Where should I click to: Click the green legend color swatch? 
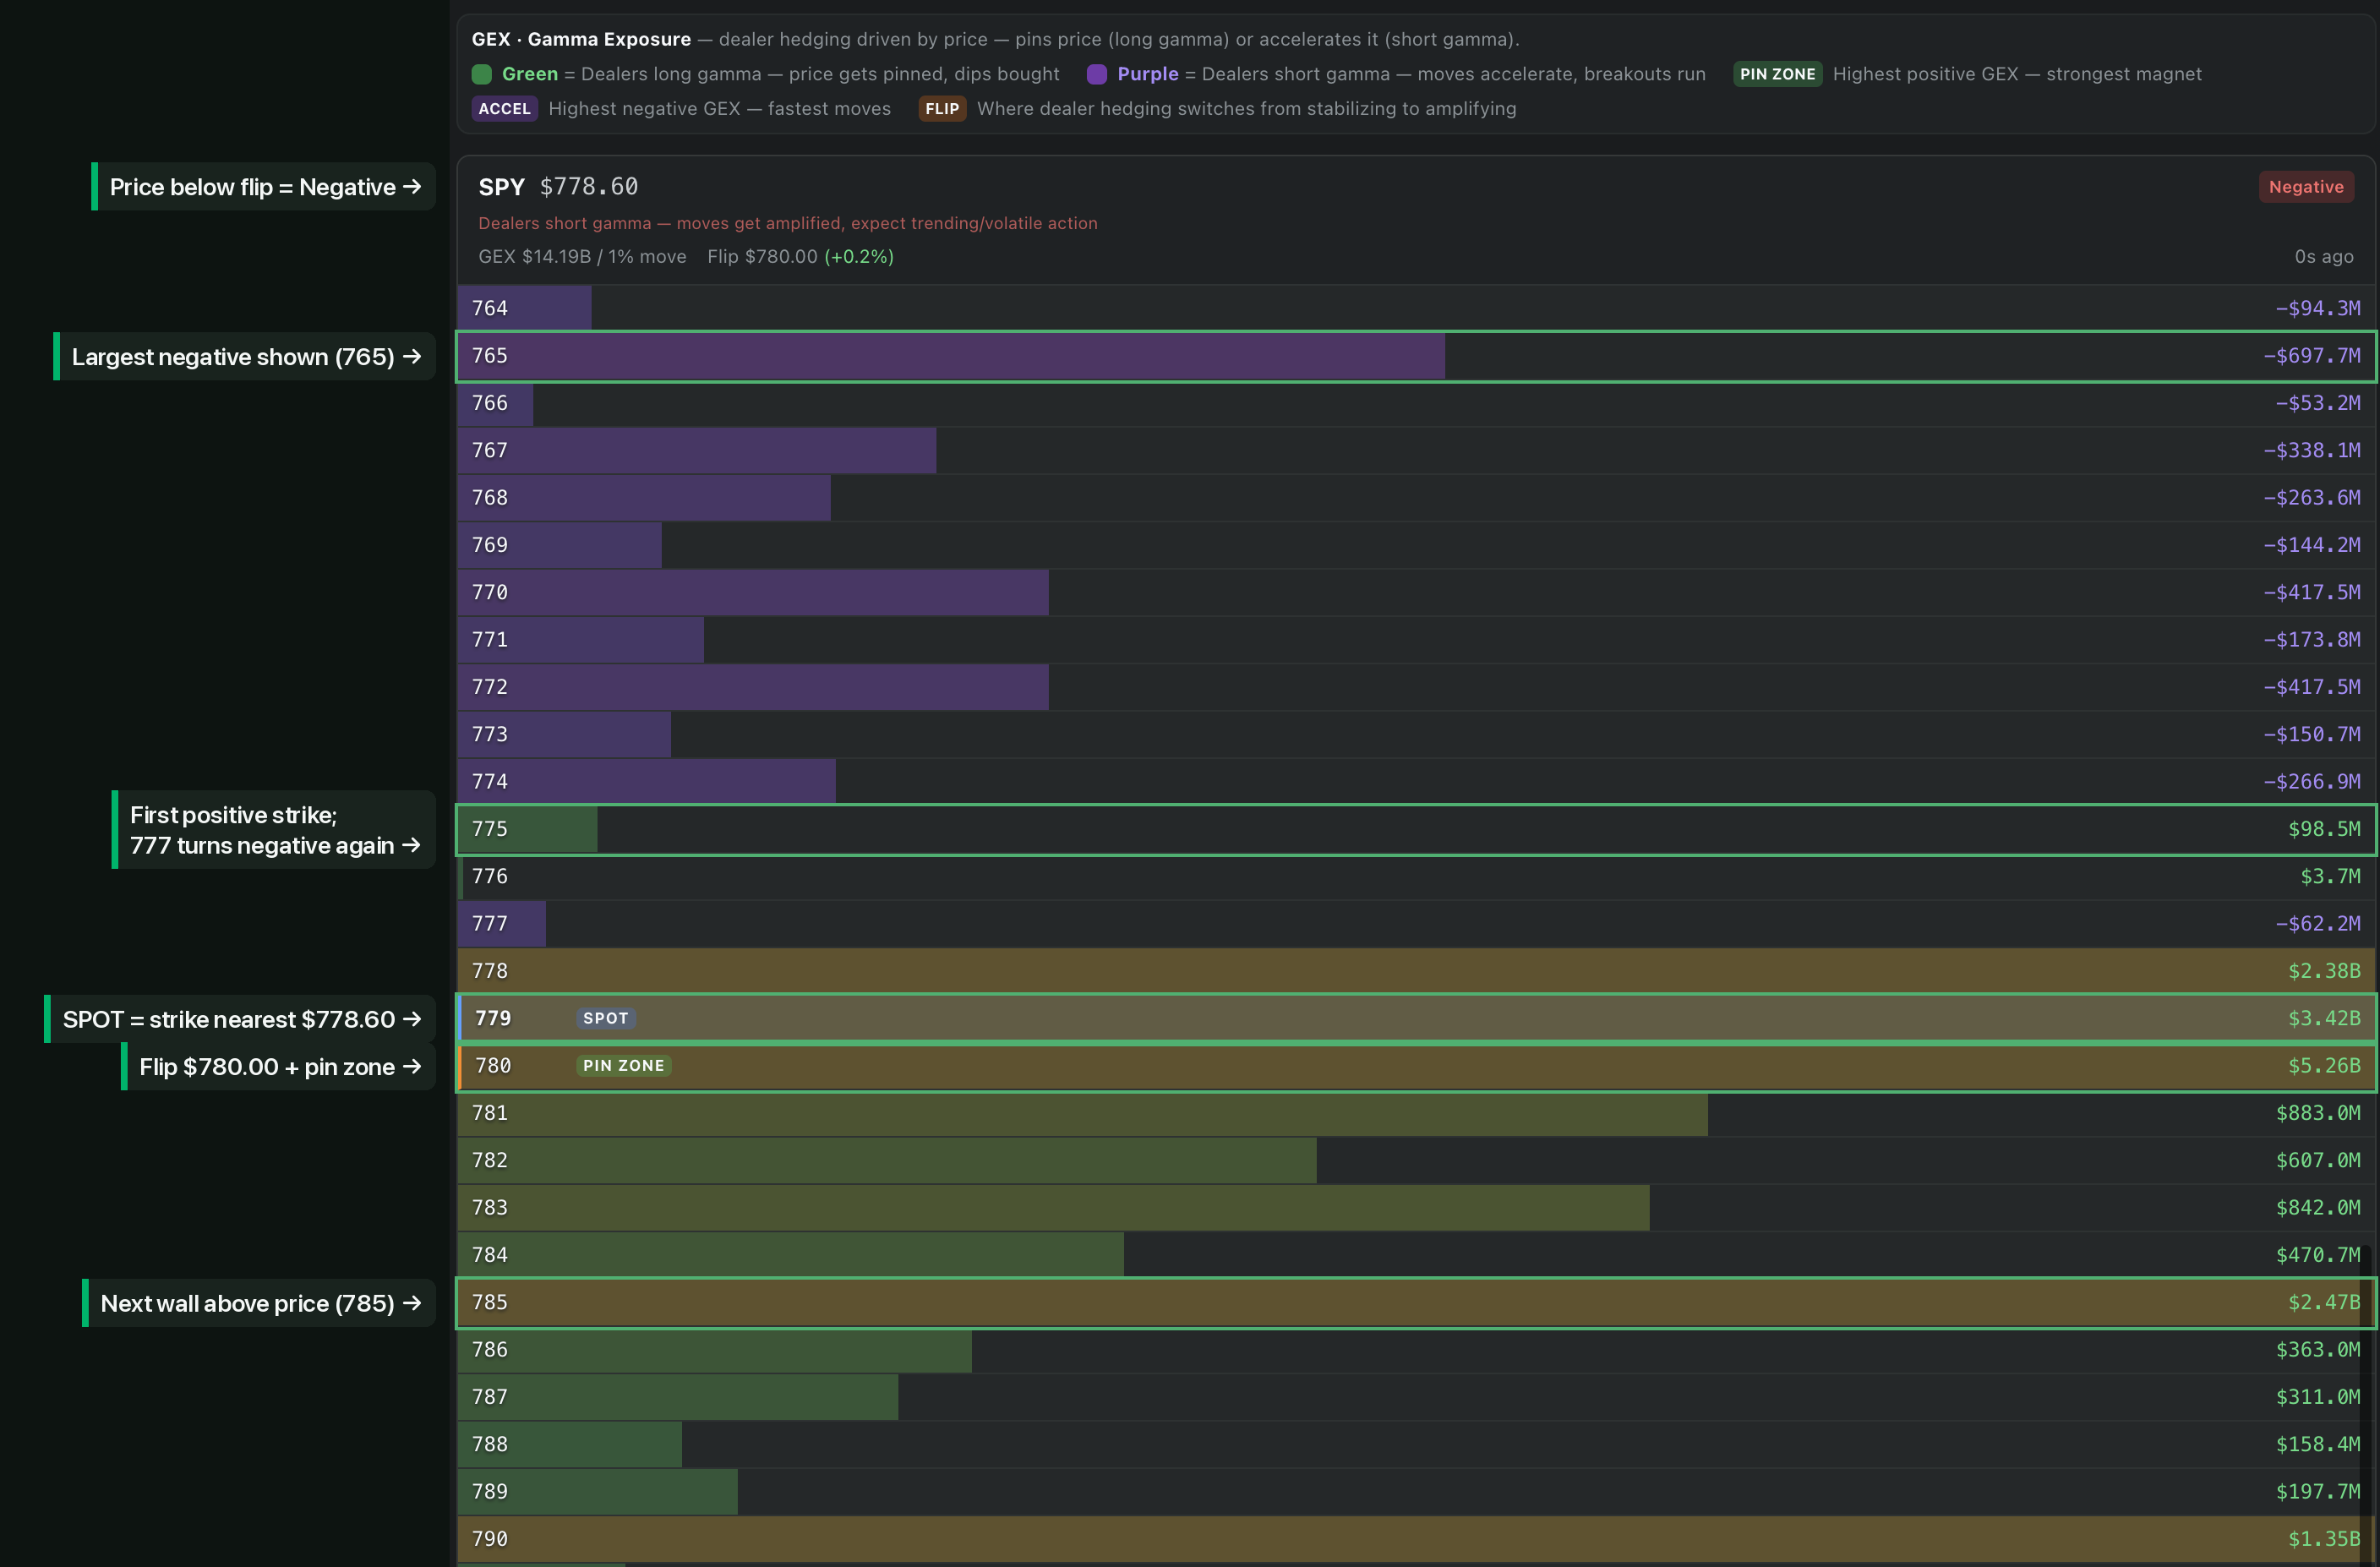[x=481, y=74]
